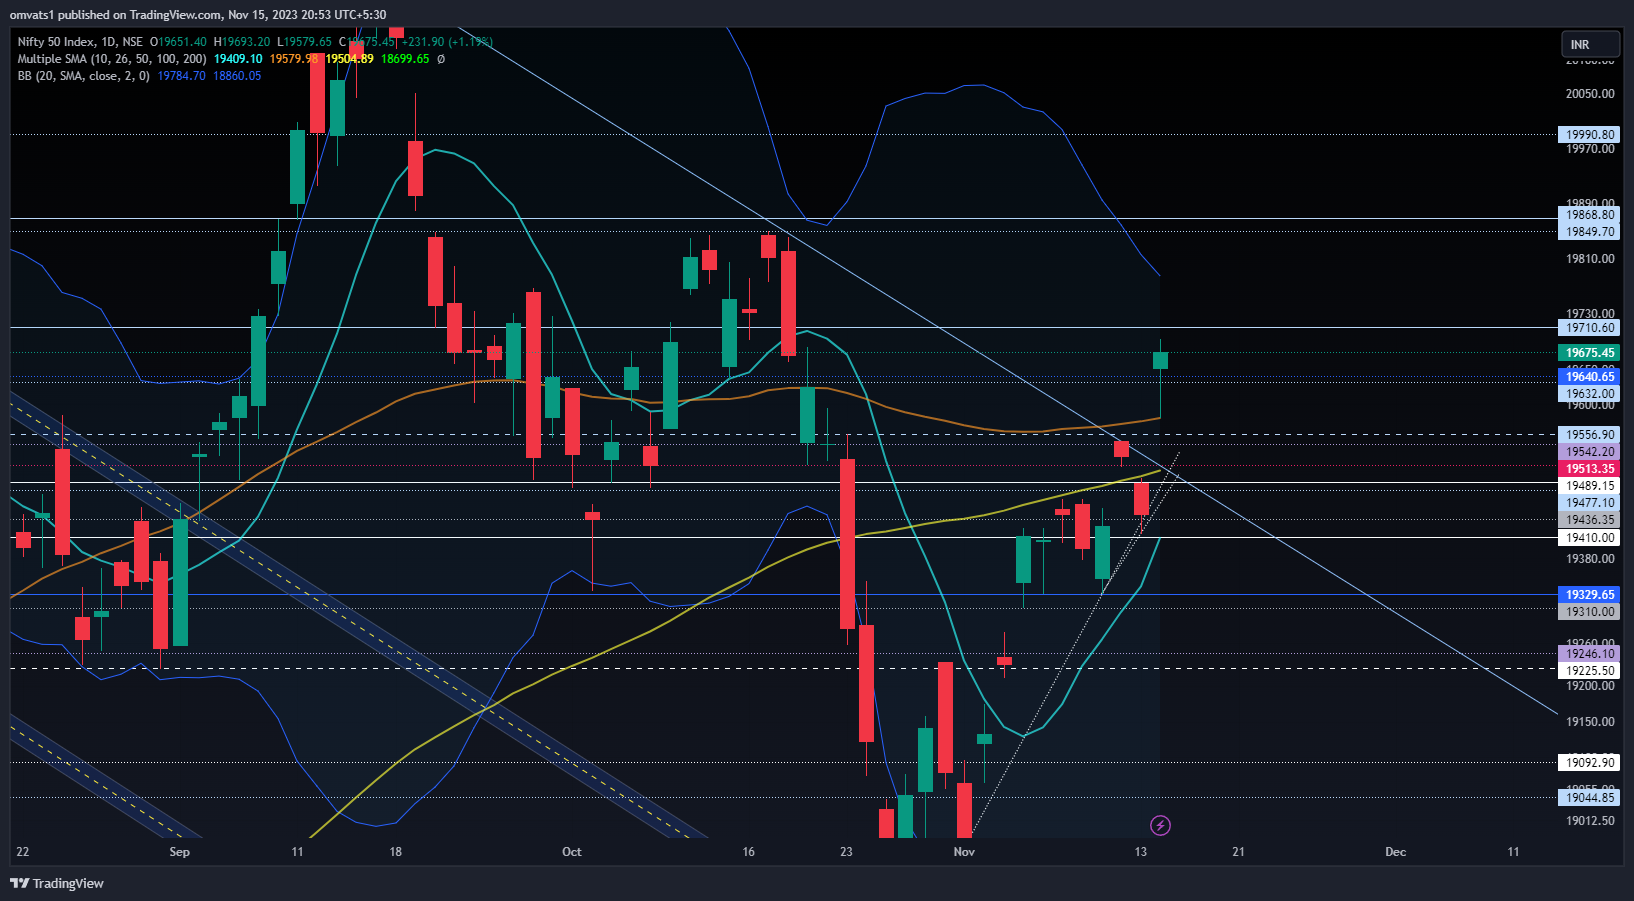Click the 19044.85 price level label
Image resolution: width=1634 pixels, height=901 pixels.
(x=1590, y=798)
